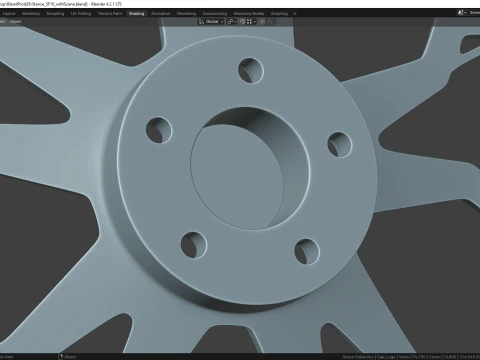
Task: Open the Scripting workspace tab
Action: click(279, 13)
